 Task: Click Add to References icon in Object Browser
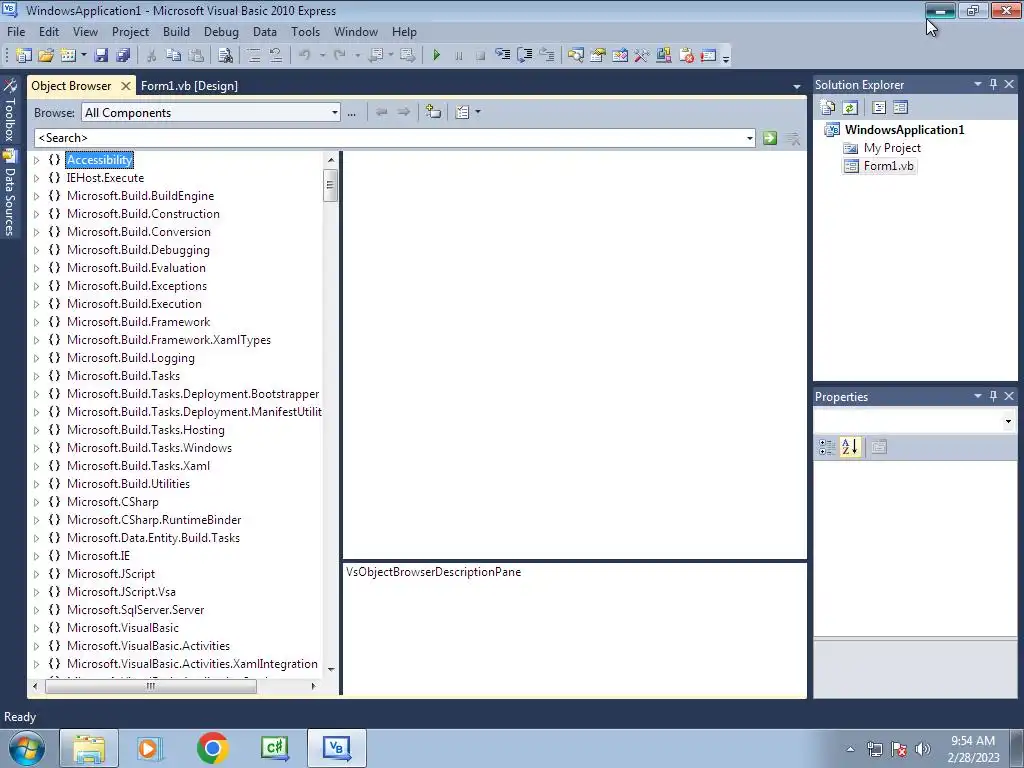(433, 112)
